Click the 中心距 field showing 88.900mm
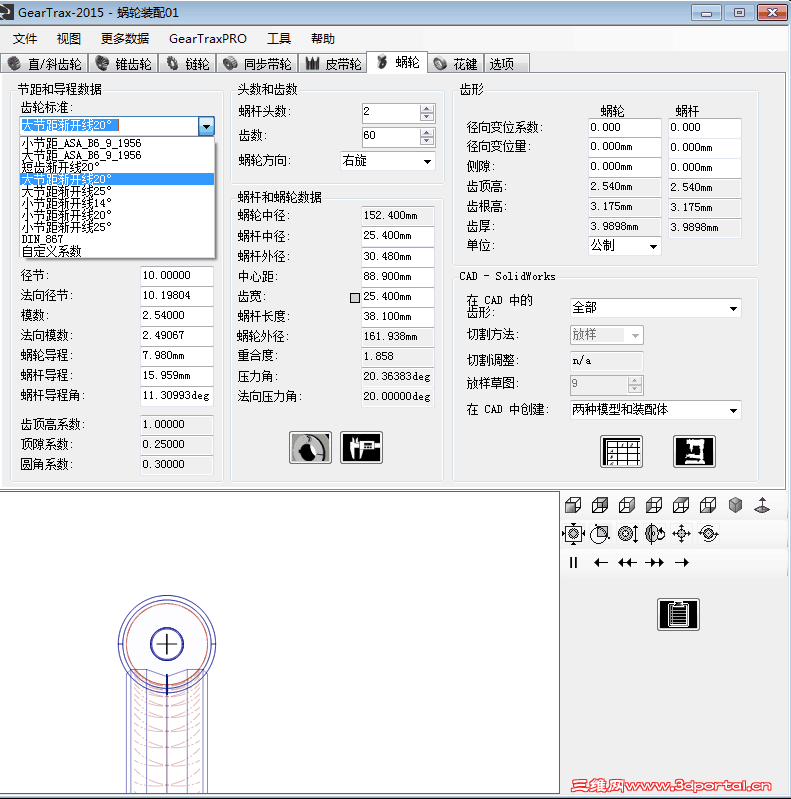 pos(398,277)
